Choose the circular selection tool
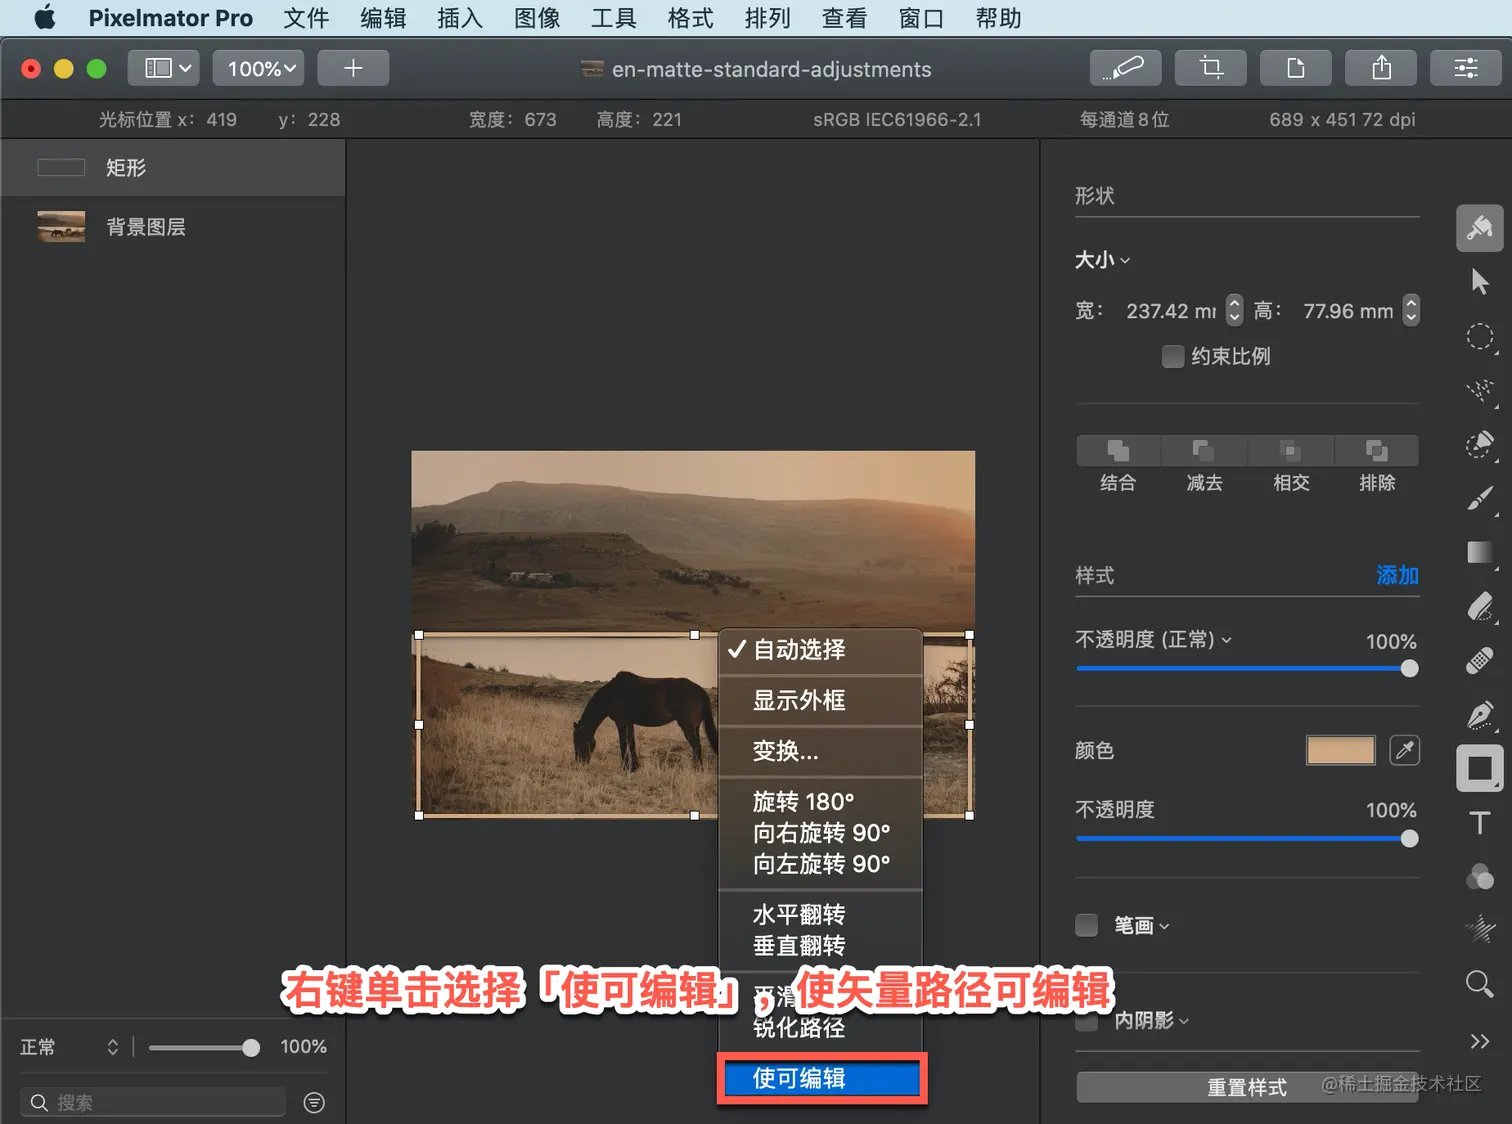Image resolution: width=1512 pixels, height=1124 pixels. point(1480,337)
